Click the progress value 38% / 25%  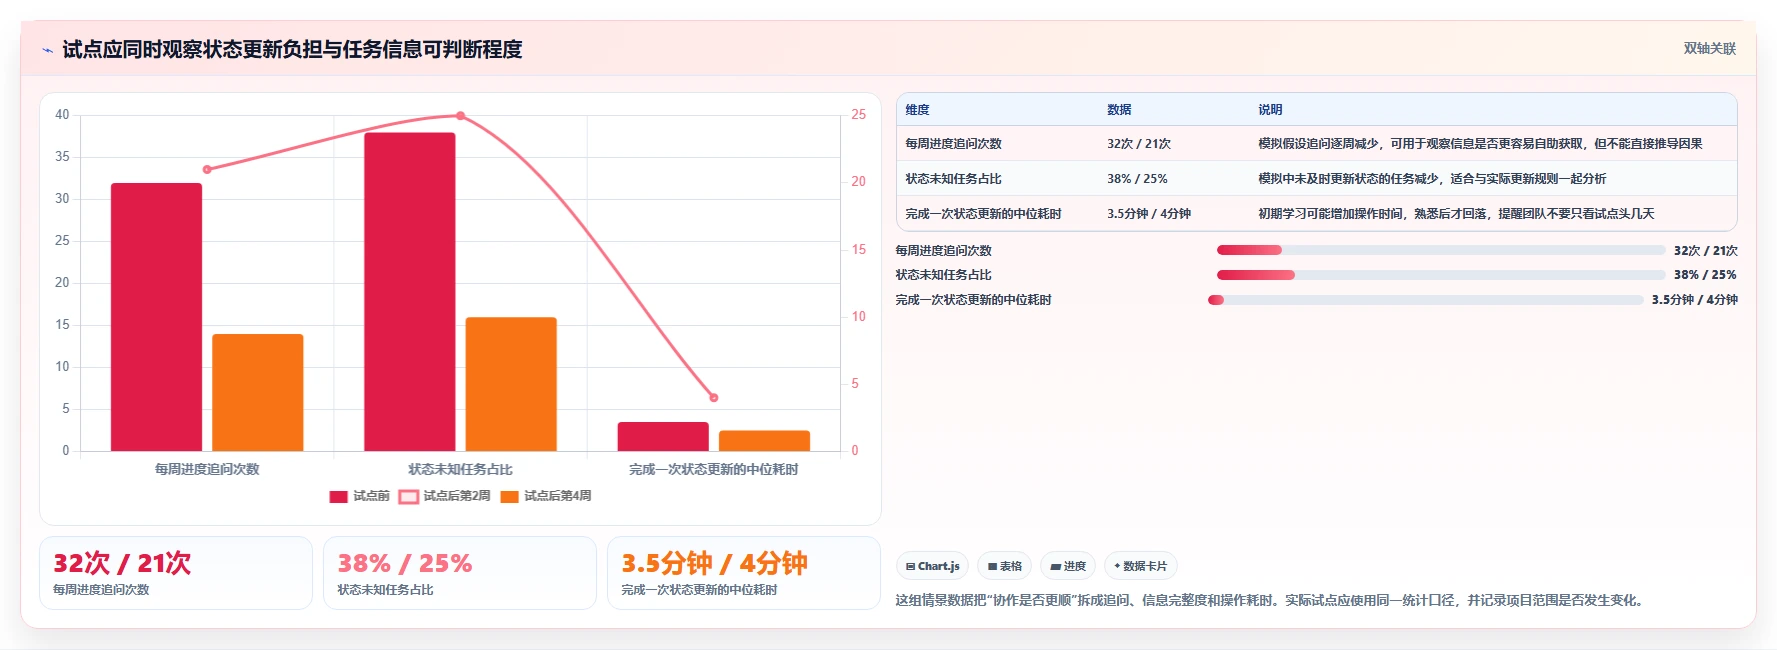point(1705,275)
